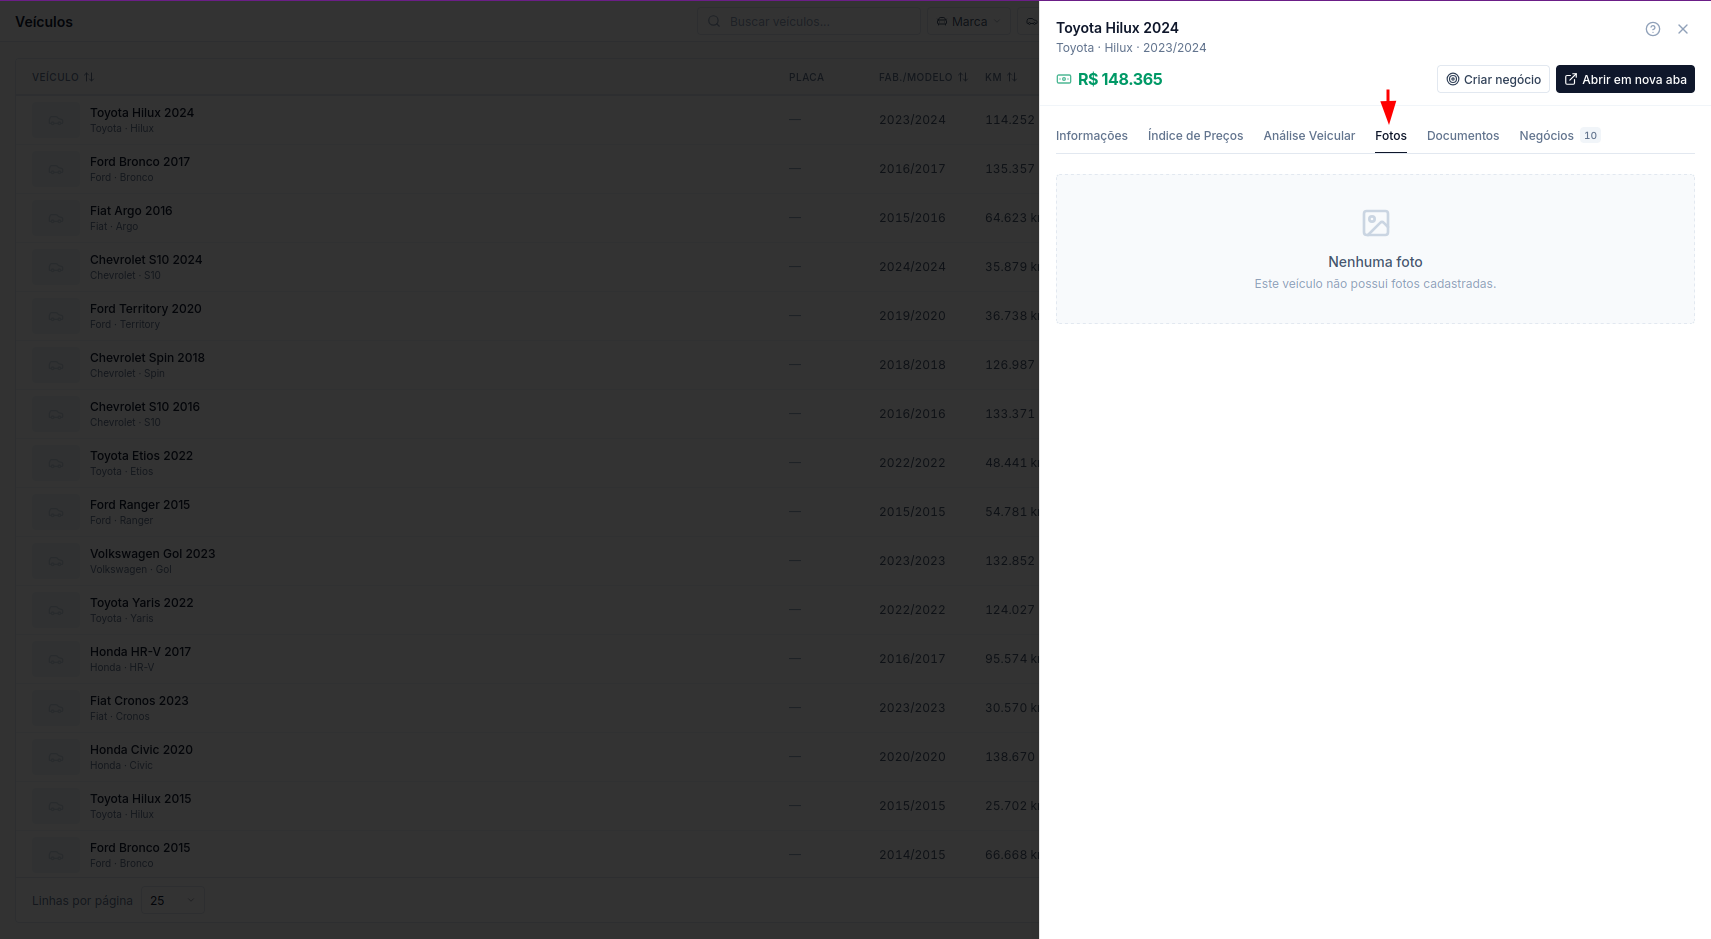
Task: Switch to the Informações tab
Action: click(x=1092, y=136)
